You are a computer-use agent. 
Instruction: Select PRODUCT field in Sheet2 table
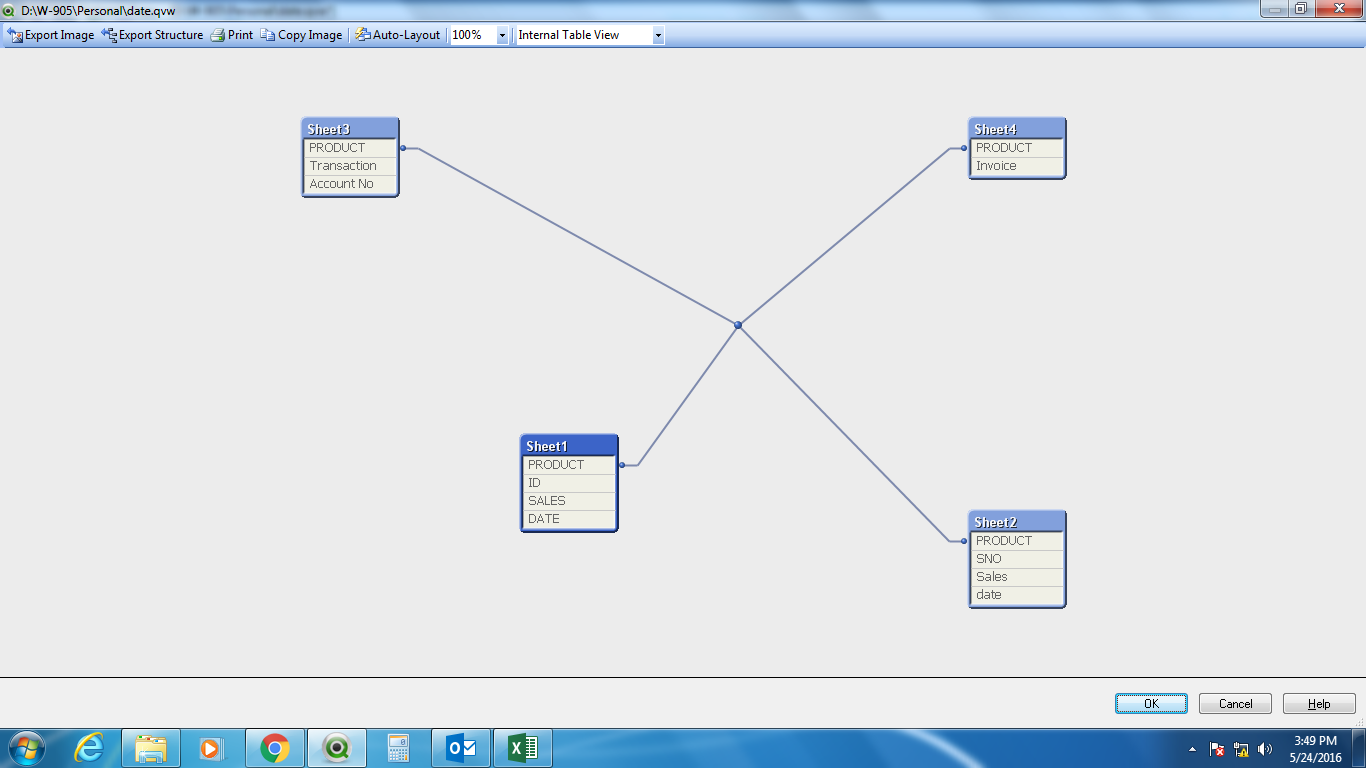tap(1017, 541)
